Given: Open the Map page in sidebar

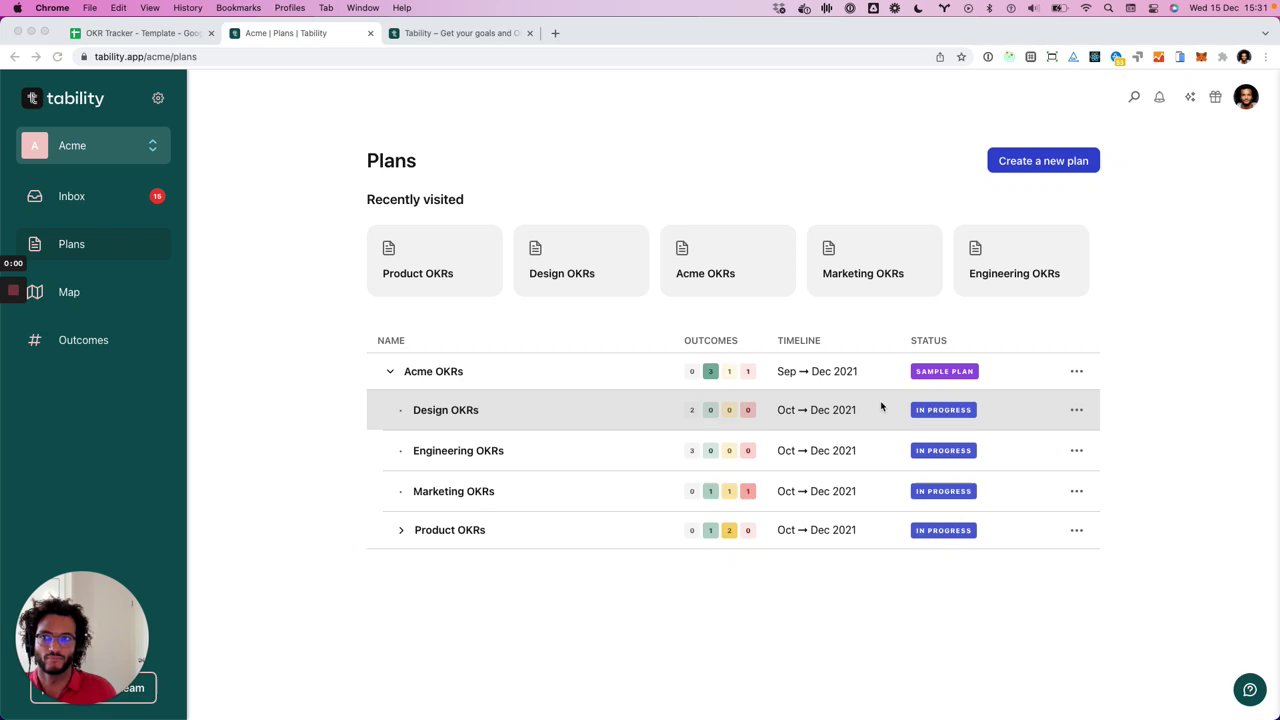Looking at the screenshot, I should click(93, 292).
